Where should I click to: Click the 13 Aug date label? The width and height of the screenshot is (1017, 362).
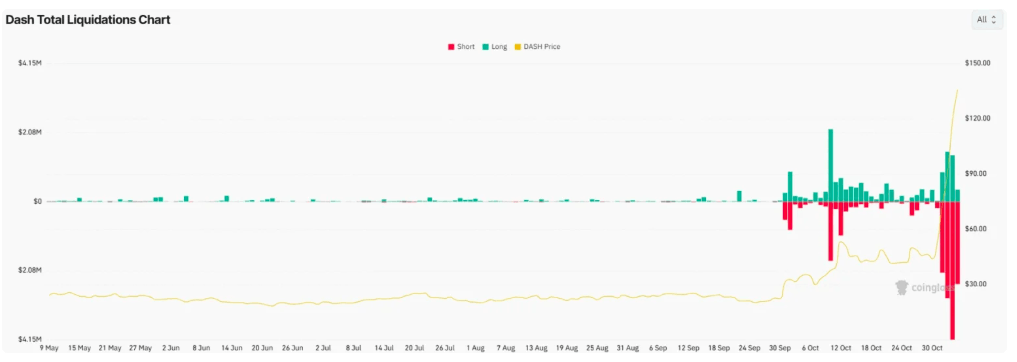point(537,348)
